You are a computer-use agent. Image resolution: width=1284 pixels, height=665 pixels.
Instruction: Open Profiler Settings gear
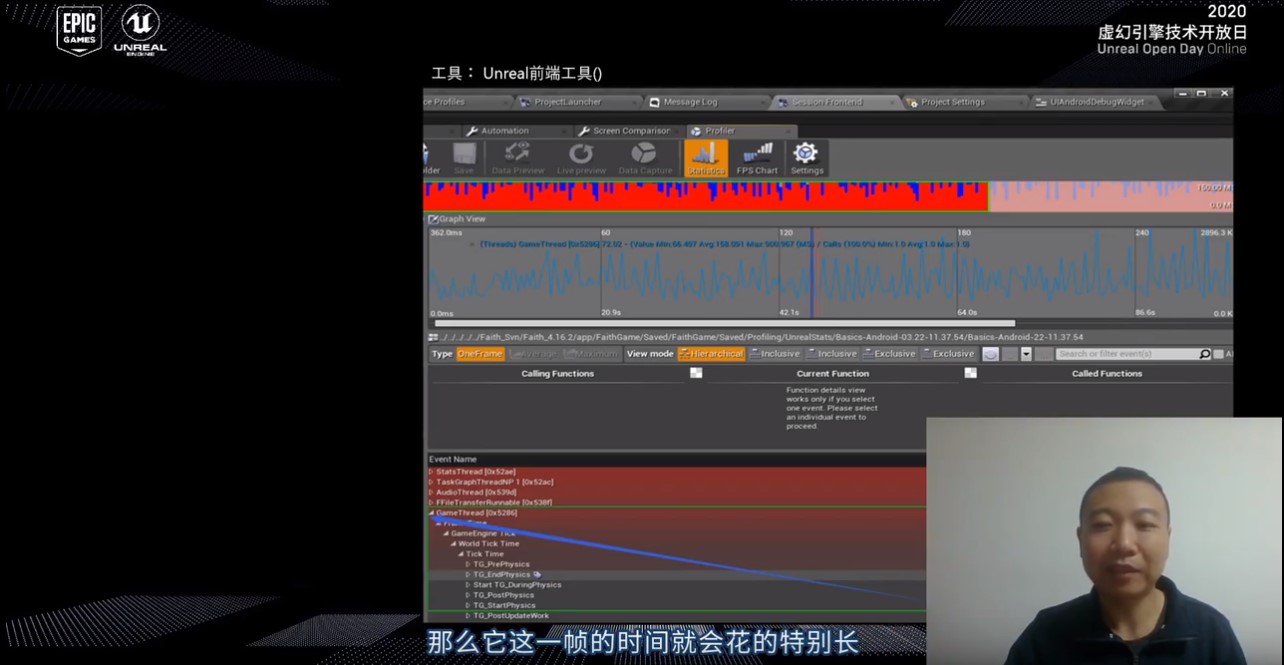(x=806, y=158)
